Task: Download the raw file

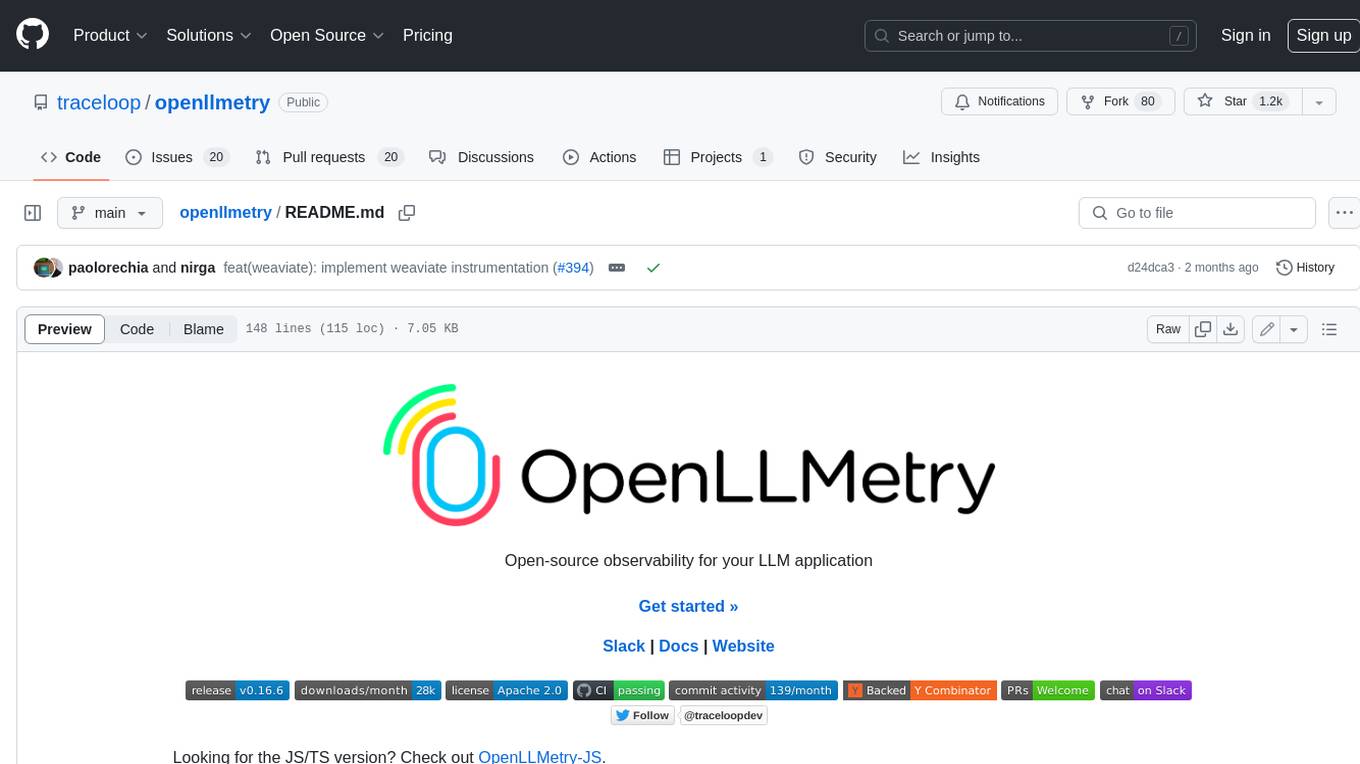Action: tap(1231, 329)
